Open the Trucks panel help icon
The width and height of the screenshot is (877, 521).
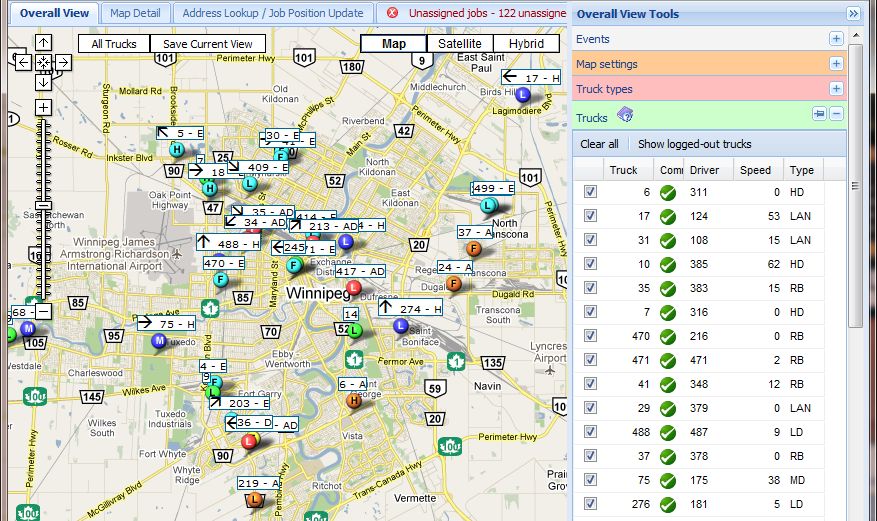click(x=624, y=115)
